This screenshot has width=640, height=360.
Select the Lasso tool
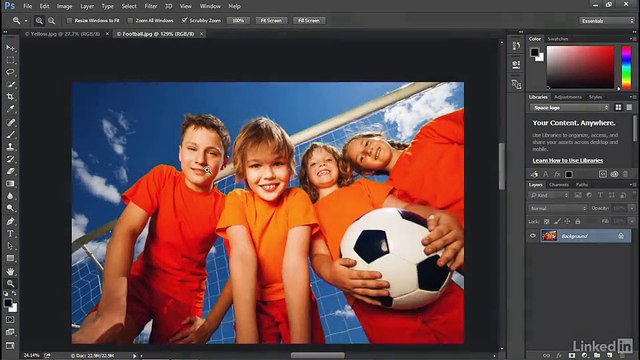(10, 72)
